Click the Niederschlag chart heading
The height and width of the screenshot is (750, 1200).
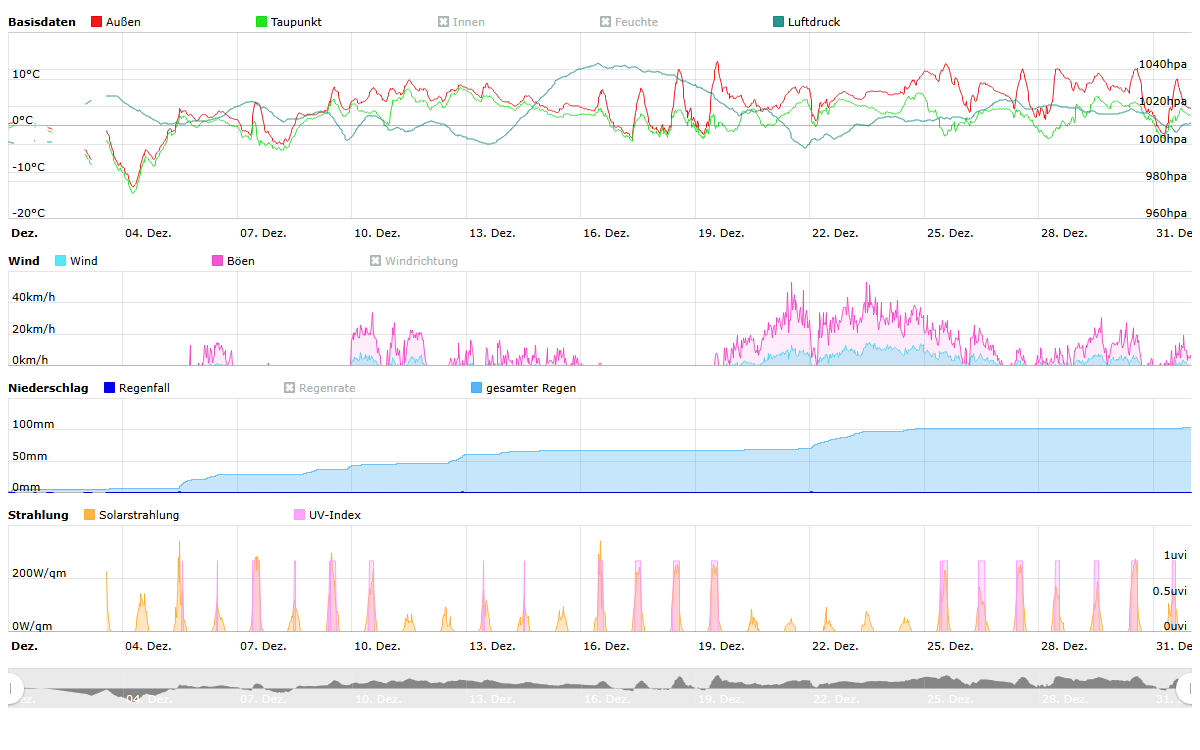(48, 388)
